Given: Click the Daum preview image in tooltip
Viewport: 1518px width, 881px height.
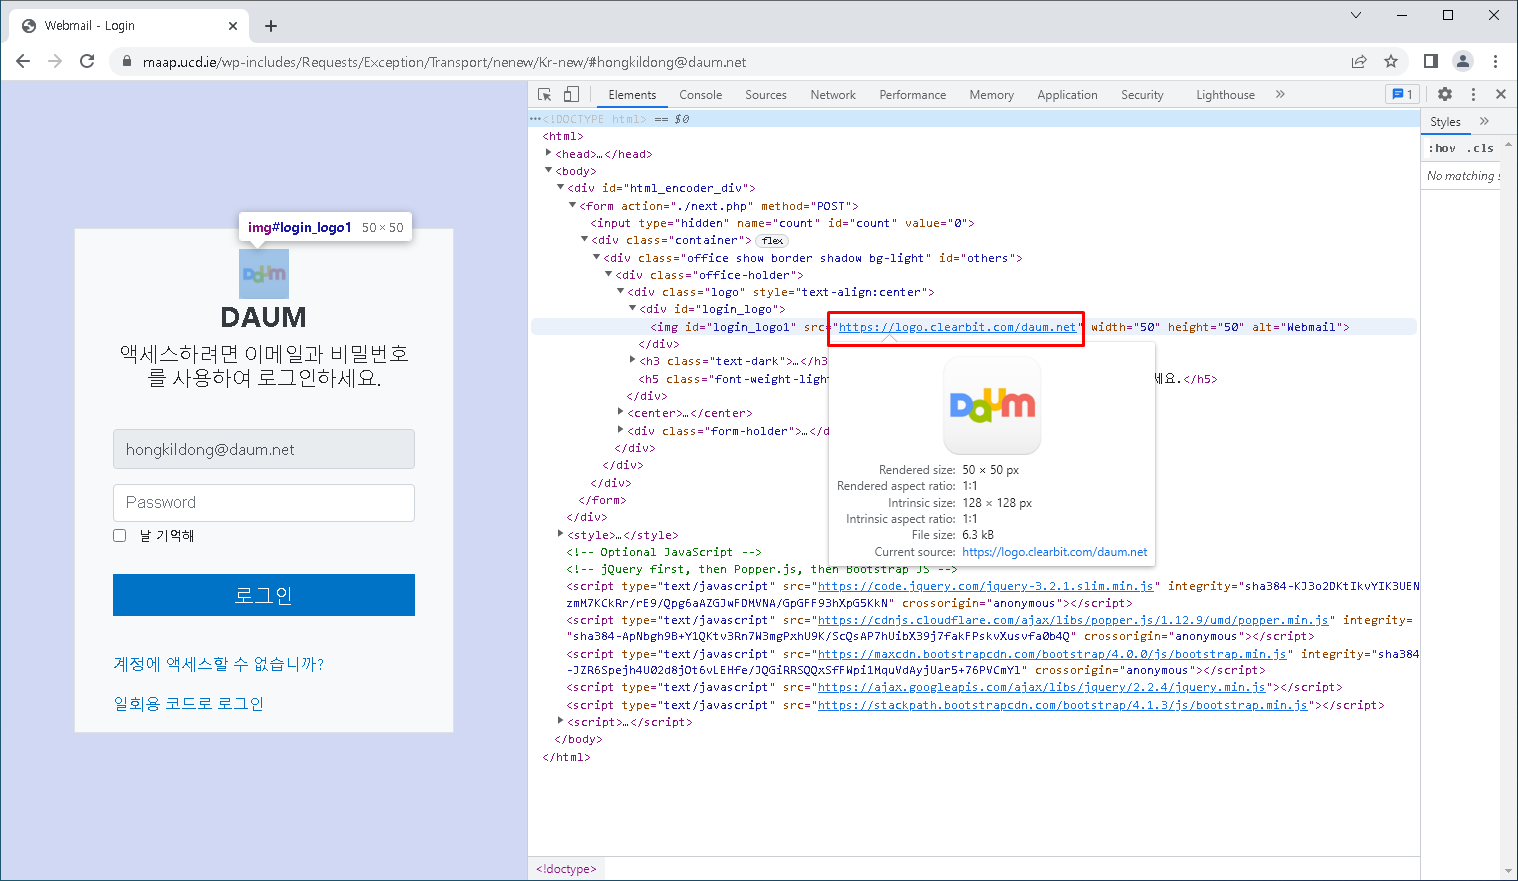Looking at the screenshot, I should (992, 406).
